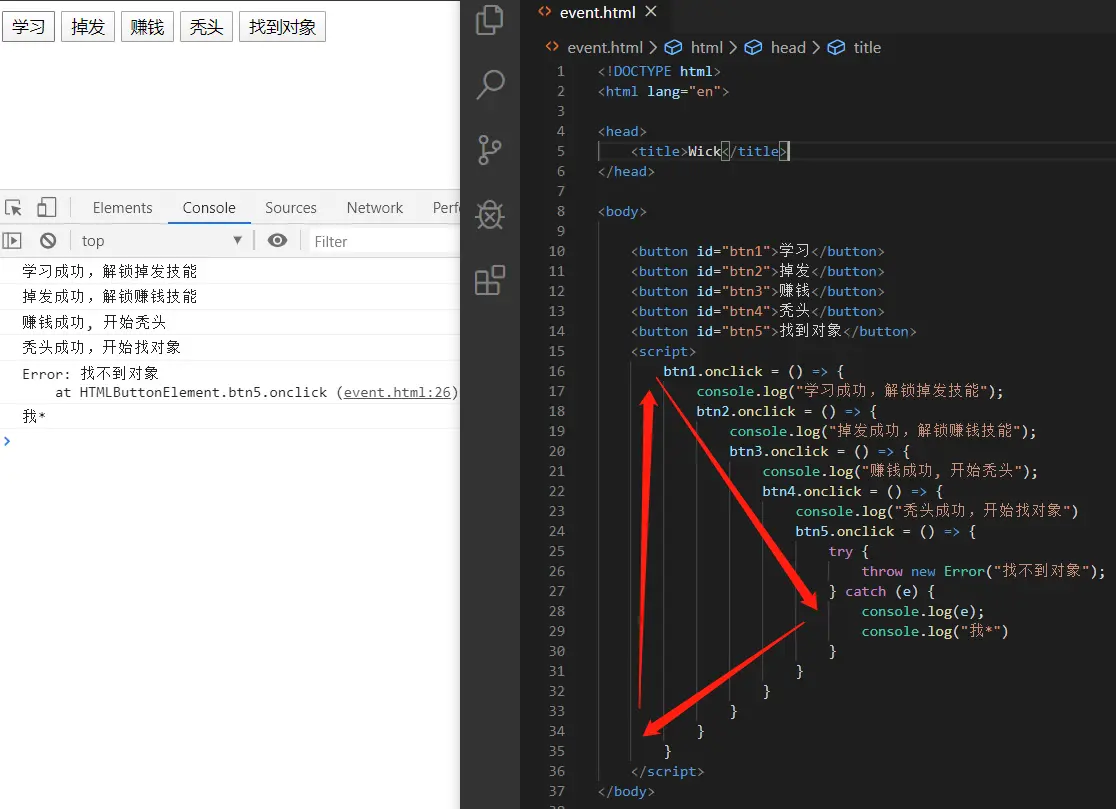Click the Wick title text in the editor
The height and width of the screenshot is (809, 1116).
[x=704, y=152]
